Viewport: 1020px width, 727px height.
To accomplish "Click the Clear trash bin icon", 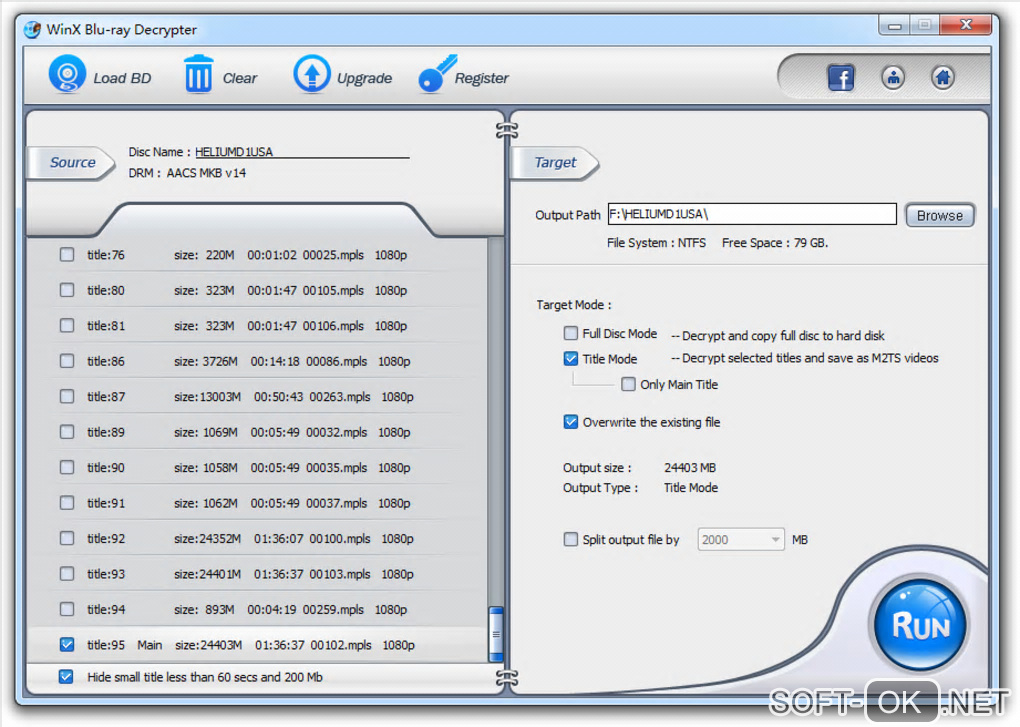I will [x=198, y=74].
